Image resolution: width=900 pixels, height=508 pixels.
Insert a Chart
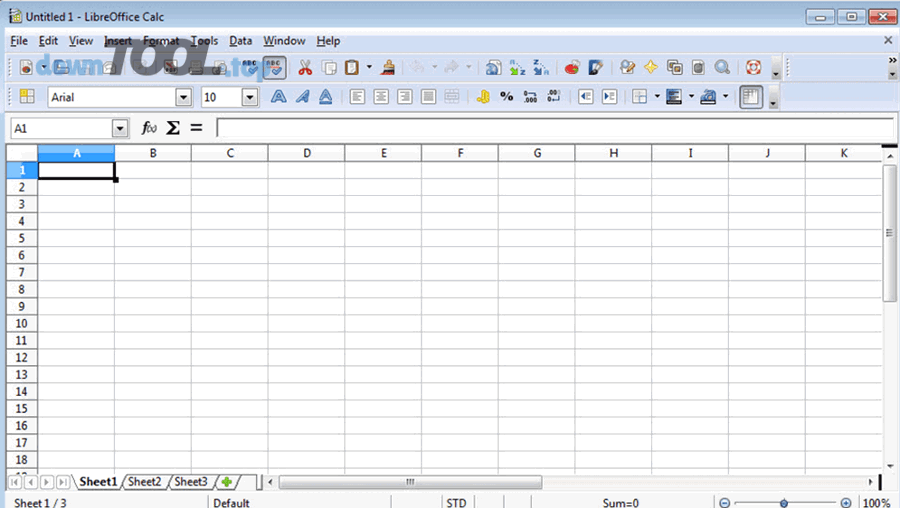coord(572,68)
